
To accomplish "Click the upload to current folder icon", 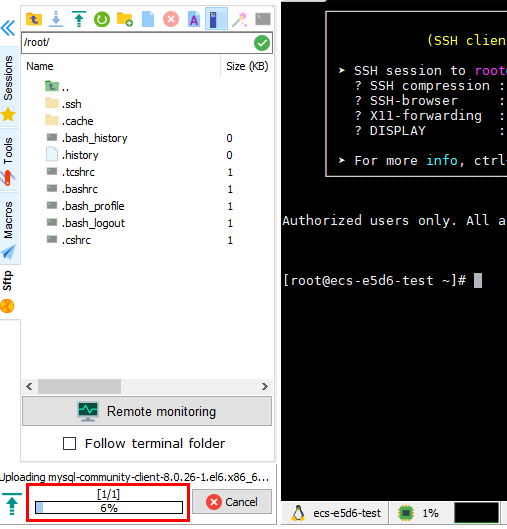I will tap(79, 19).
